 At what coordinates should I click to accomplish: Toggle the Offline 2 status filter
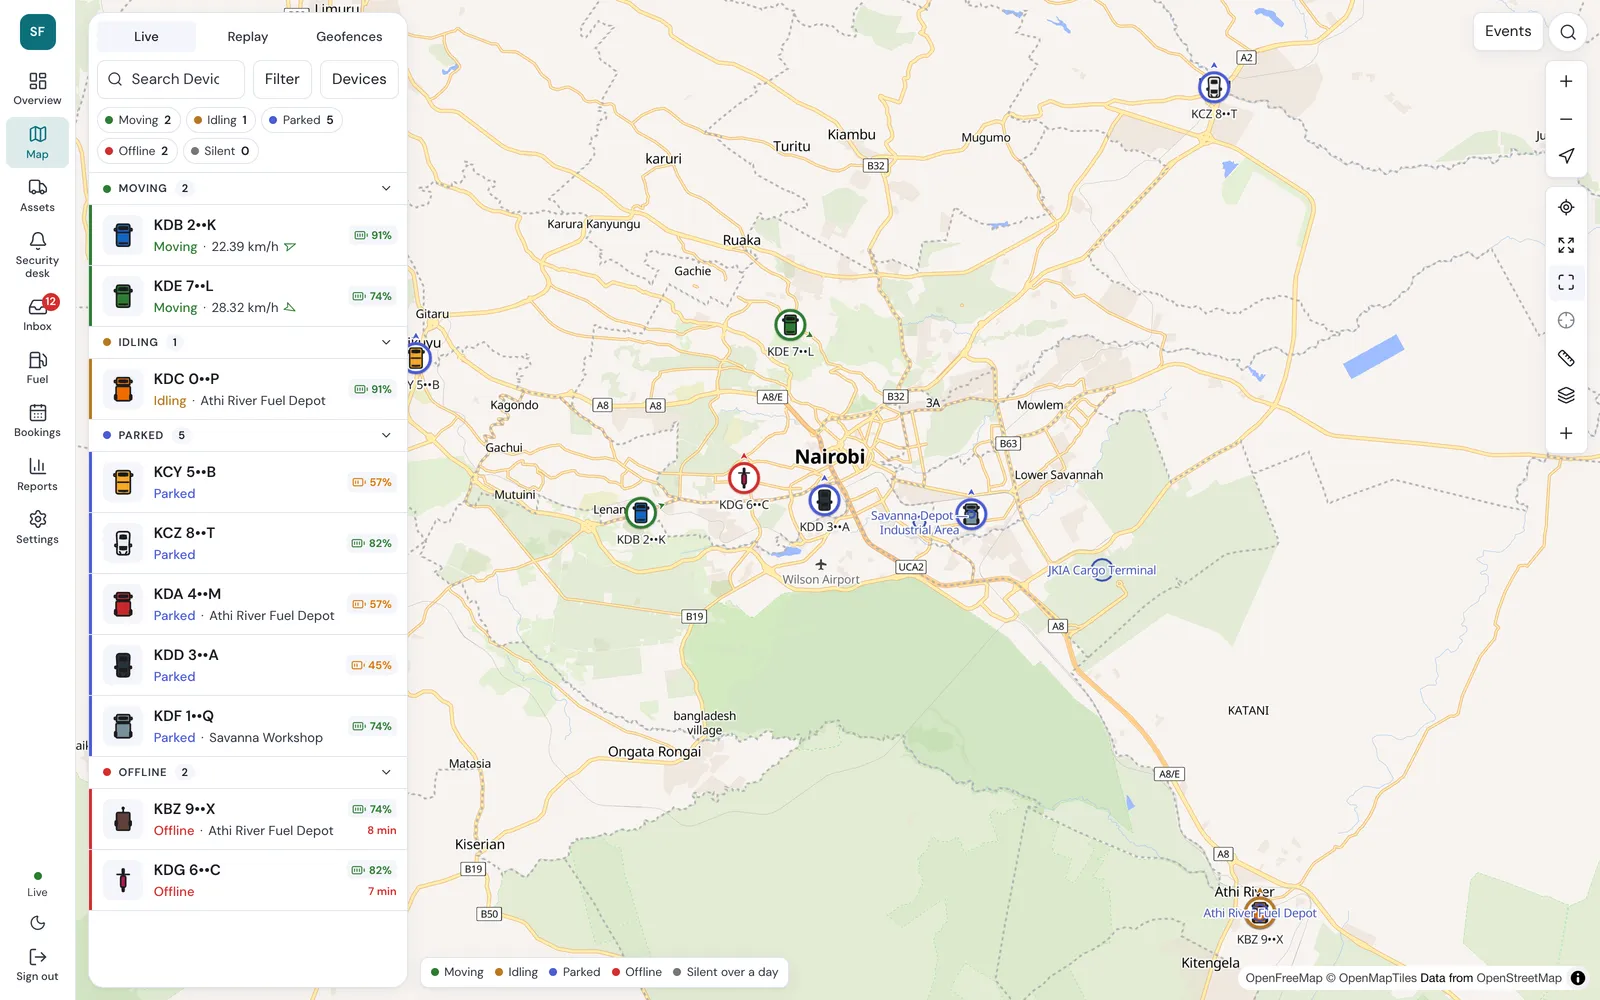tap(137, 151)
